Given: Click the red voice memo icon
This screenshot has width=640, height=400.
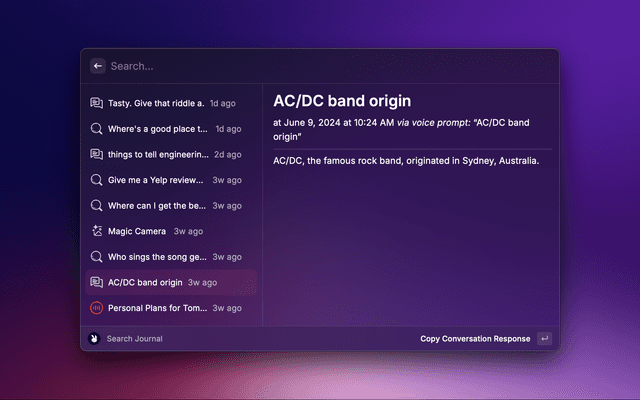Looking at the screenshot, I should (97, 308).
